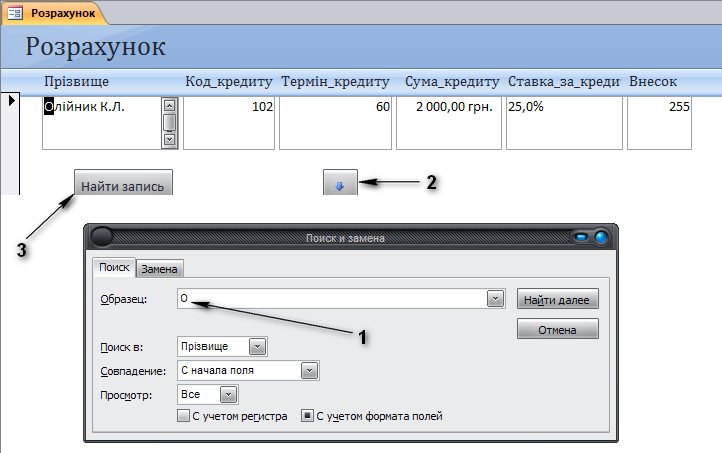Open the Совпадение dropdown

(309, 371)
